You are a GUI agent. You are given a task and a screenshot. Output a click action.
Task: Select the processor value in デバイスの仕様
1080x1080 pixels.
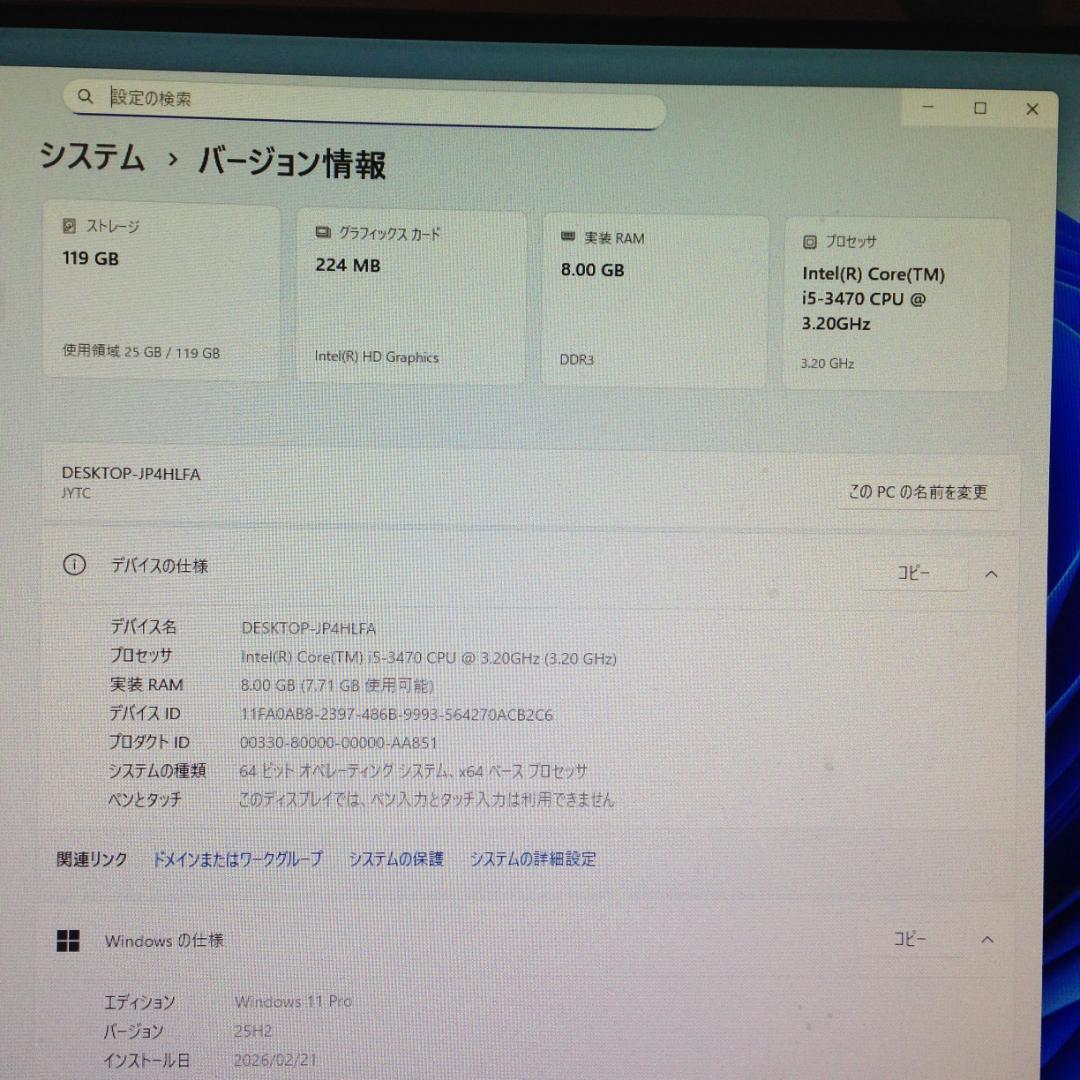click(x=428, y=658)
